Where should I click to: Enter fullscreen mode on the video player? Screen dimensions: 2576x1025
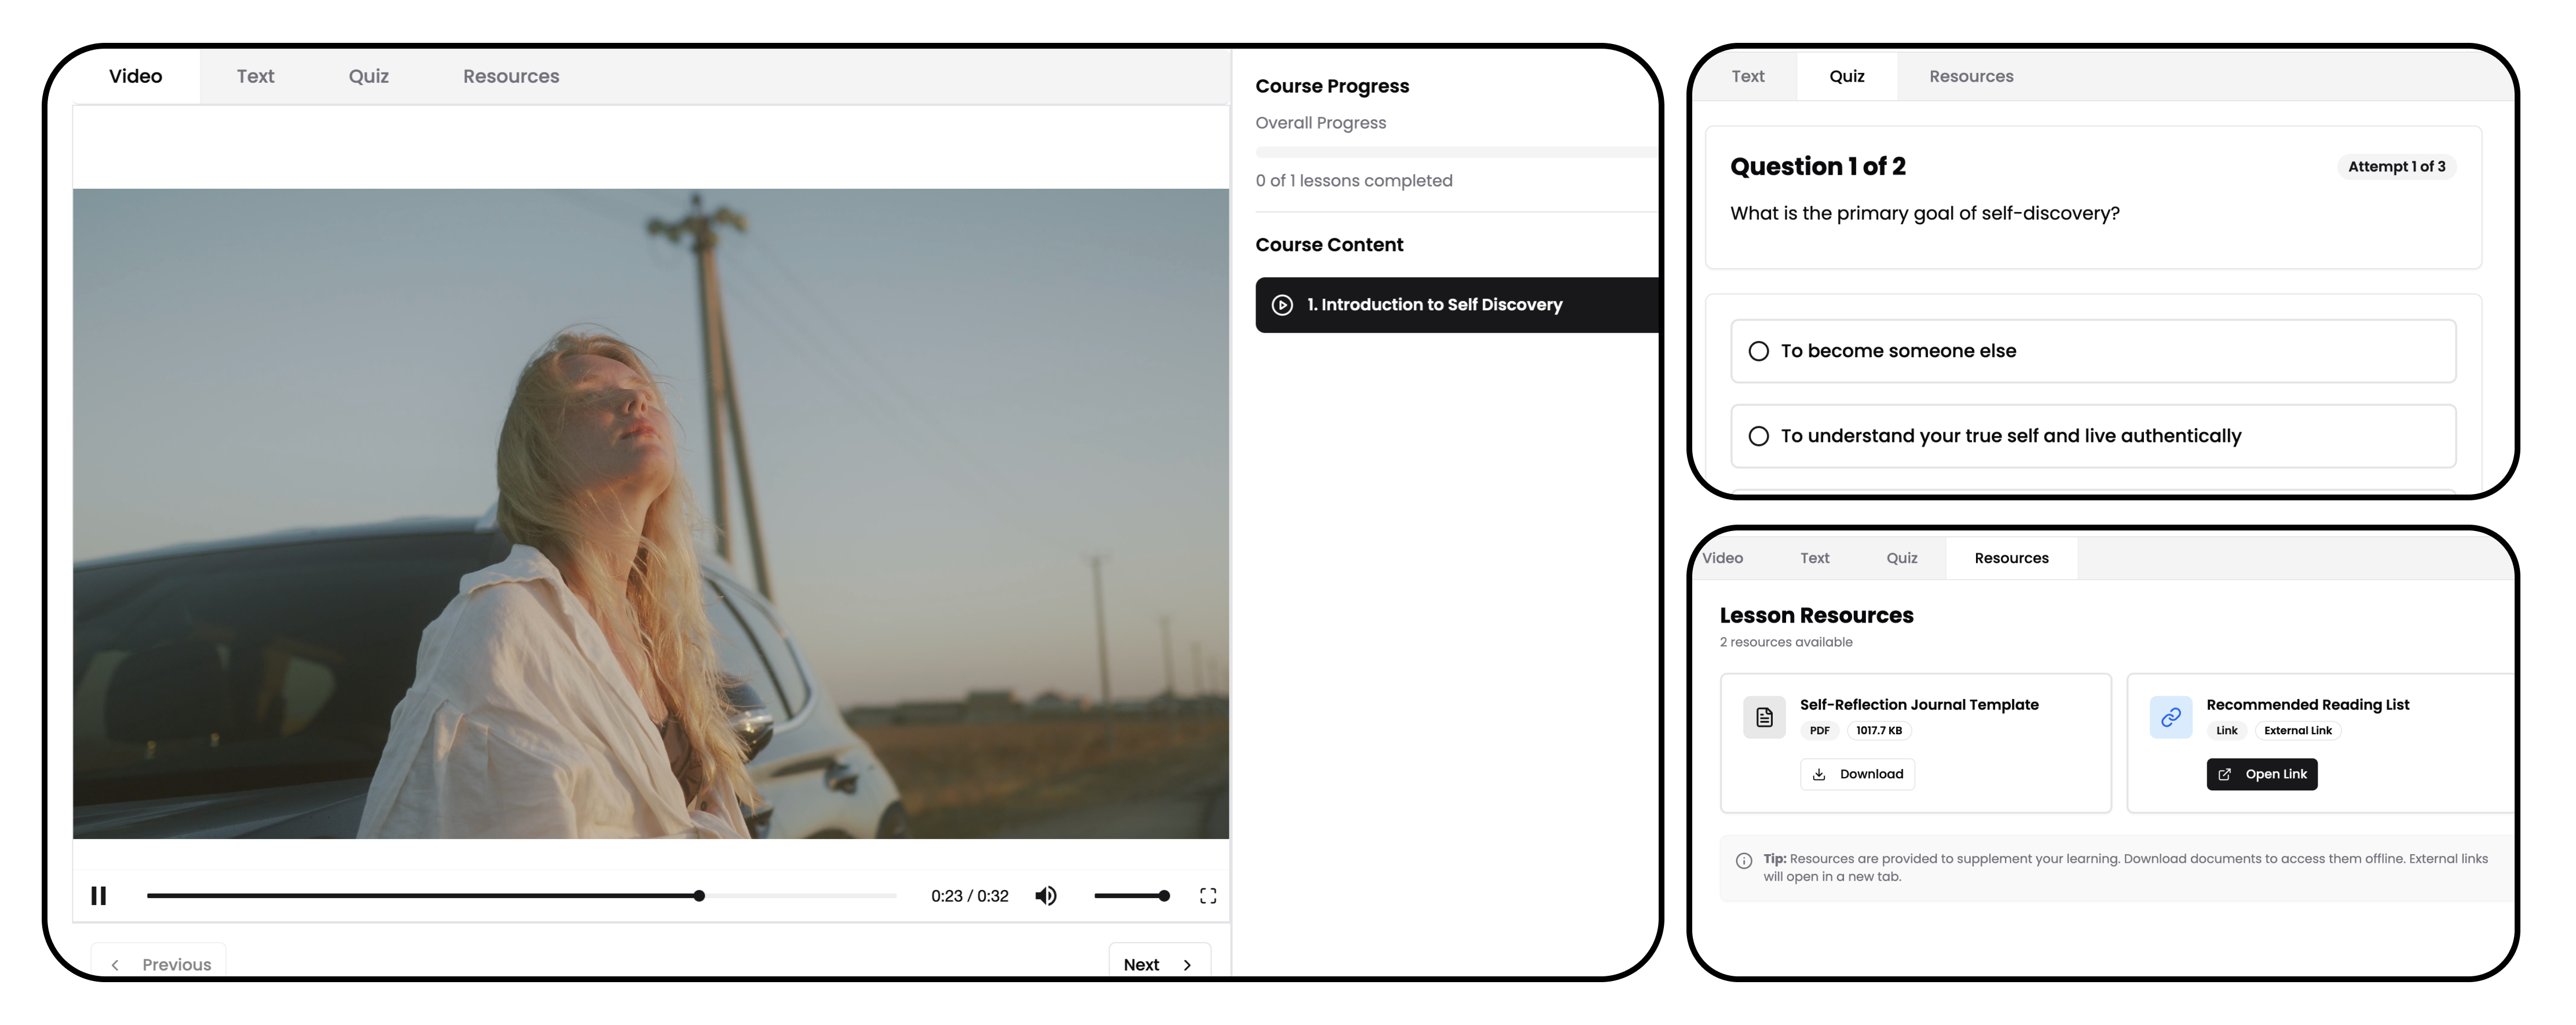[x=1207, y=895]
